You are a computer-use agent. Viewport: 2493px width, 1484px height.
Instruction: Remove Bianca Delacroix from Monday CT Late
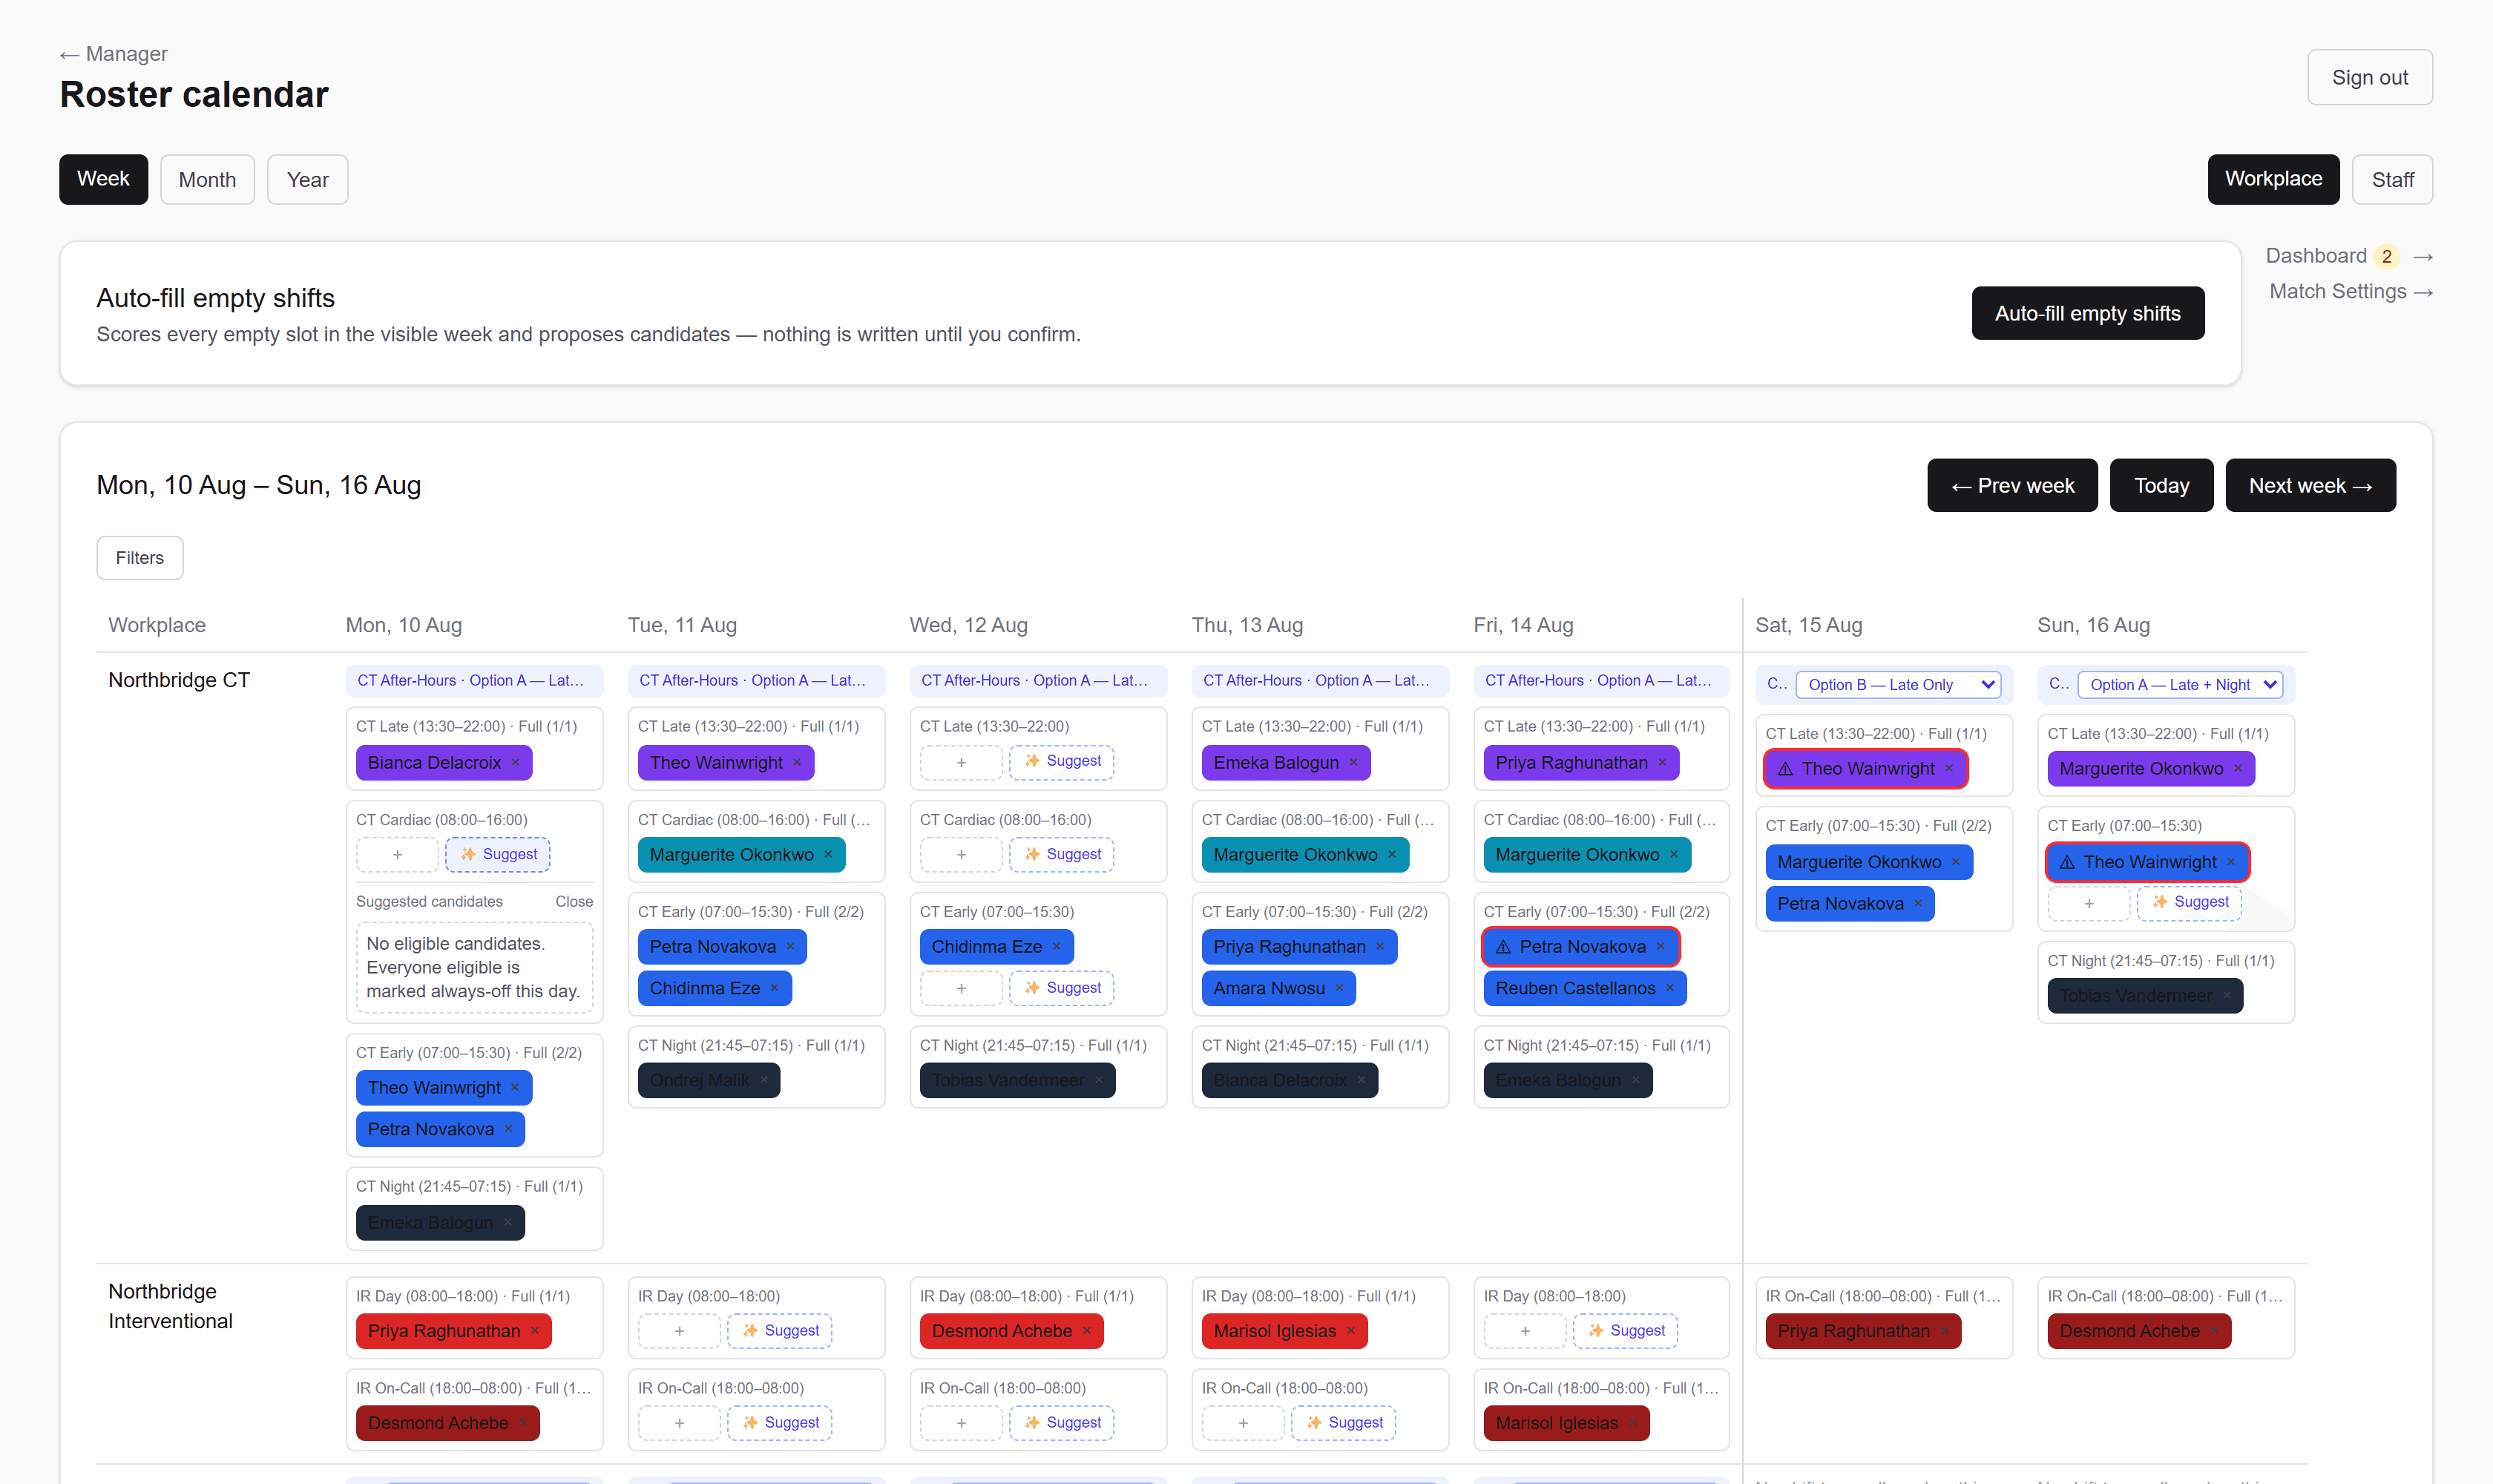(516, 762)
